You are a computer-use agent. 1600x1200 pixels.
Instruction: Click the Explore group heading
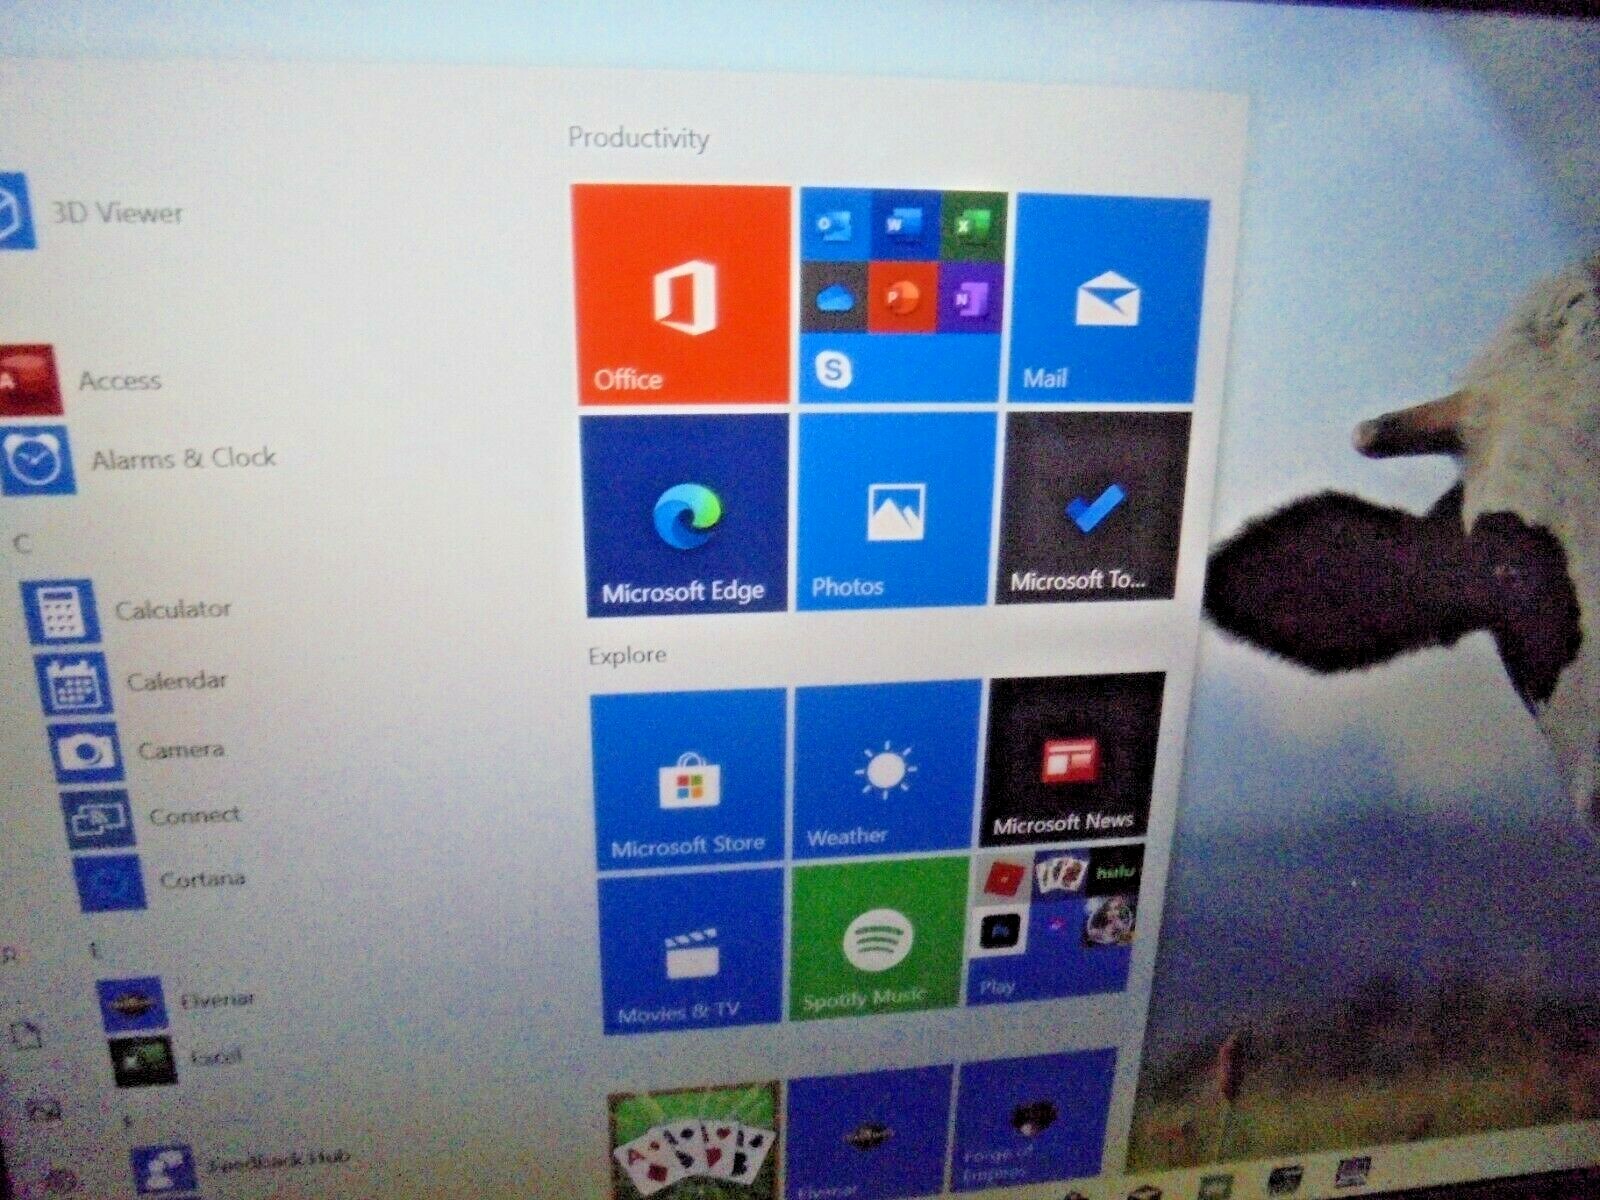(x=627, y=656)
